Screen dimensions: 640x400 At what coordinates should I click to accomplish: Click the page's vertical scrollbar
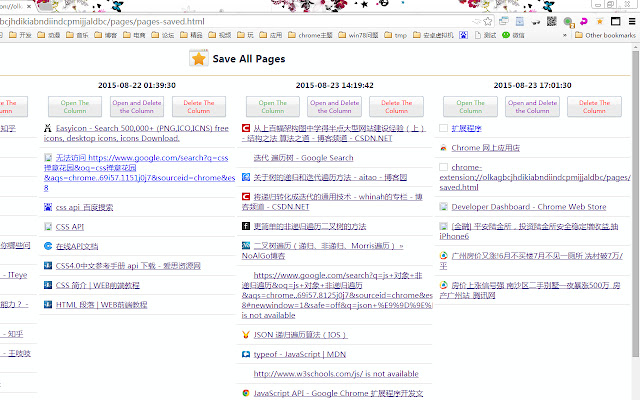tap(636, 204)
